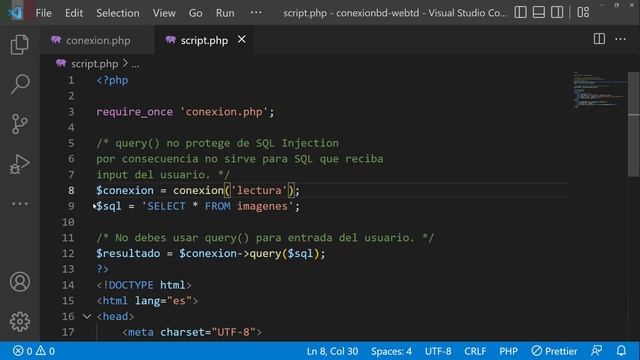Click the <!DOCTYPE html> line

(x=144, y=284)
